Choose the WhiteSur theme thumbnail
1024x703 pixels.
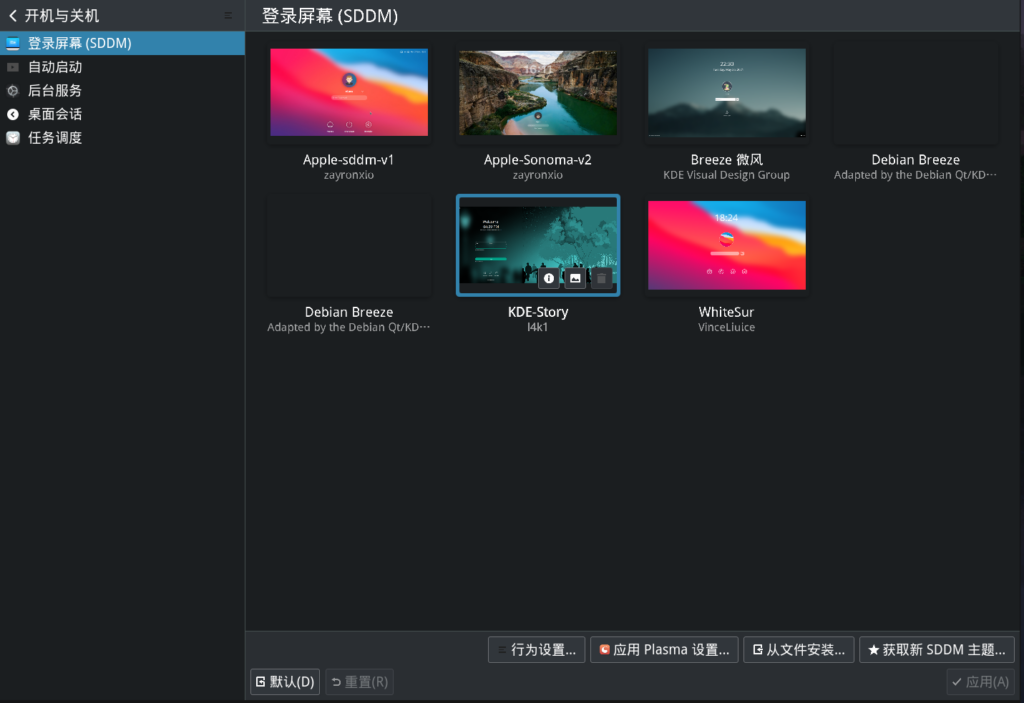tap(727, 245)
